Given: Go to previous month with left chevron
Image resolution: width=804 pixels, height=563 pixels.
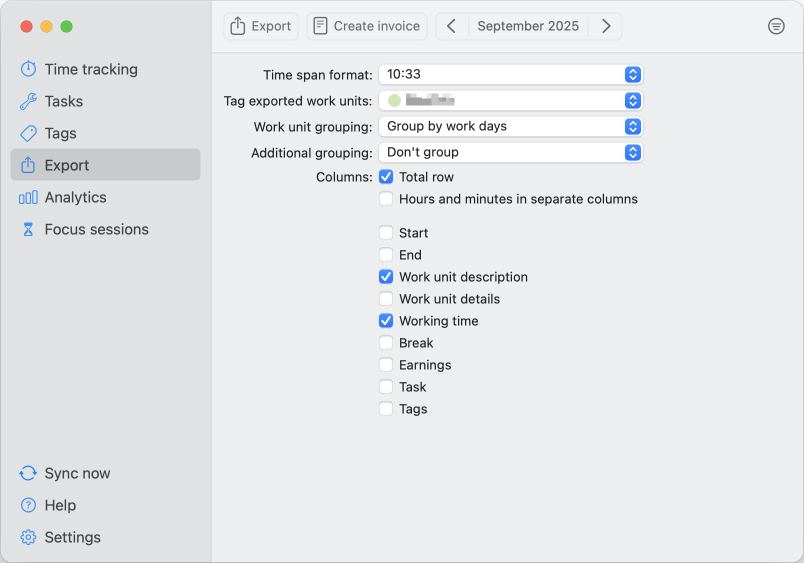Looking at the screenshot, I should [x=451, y=26].
